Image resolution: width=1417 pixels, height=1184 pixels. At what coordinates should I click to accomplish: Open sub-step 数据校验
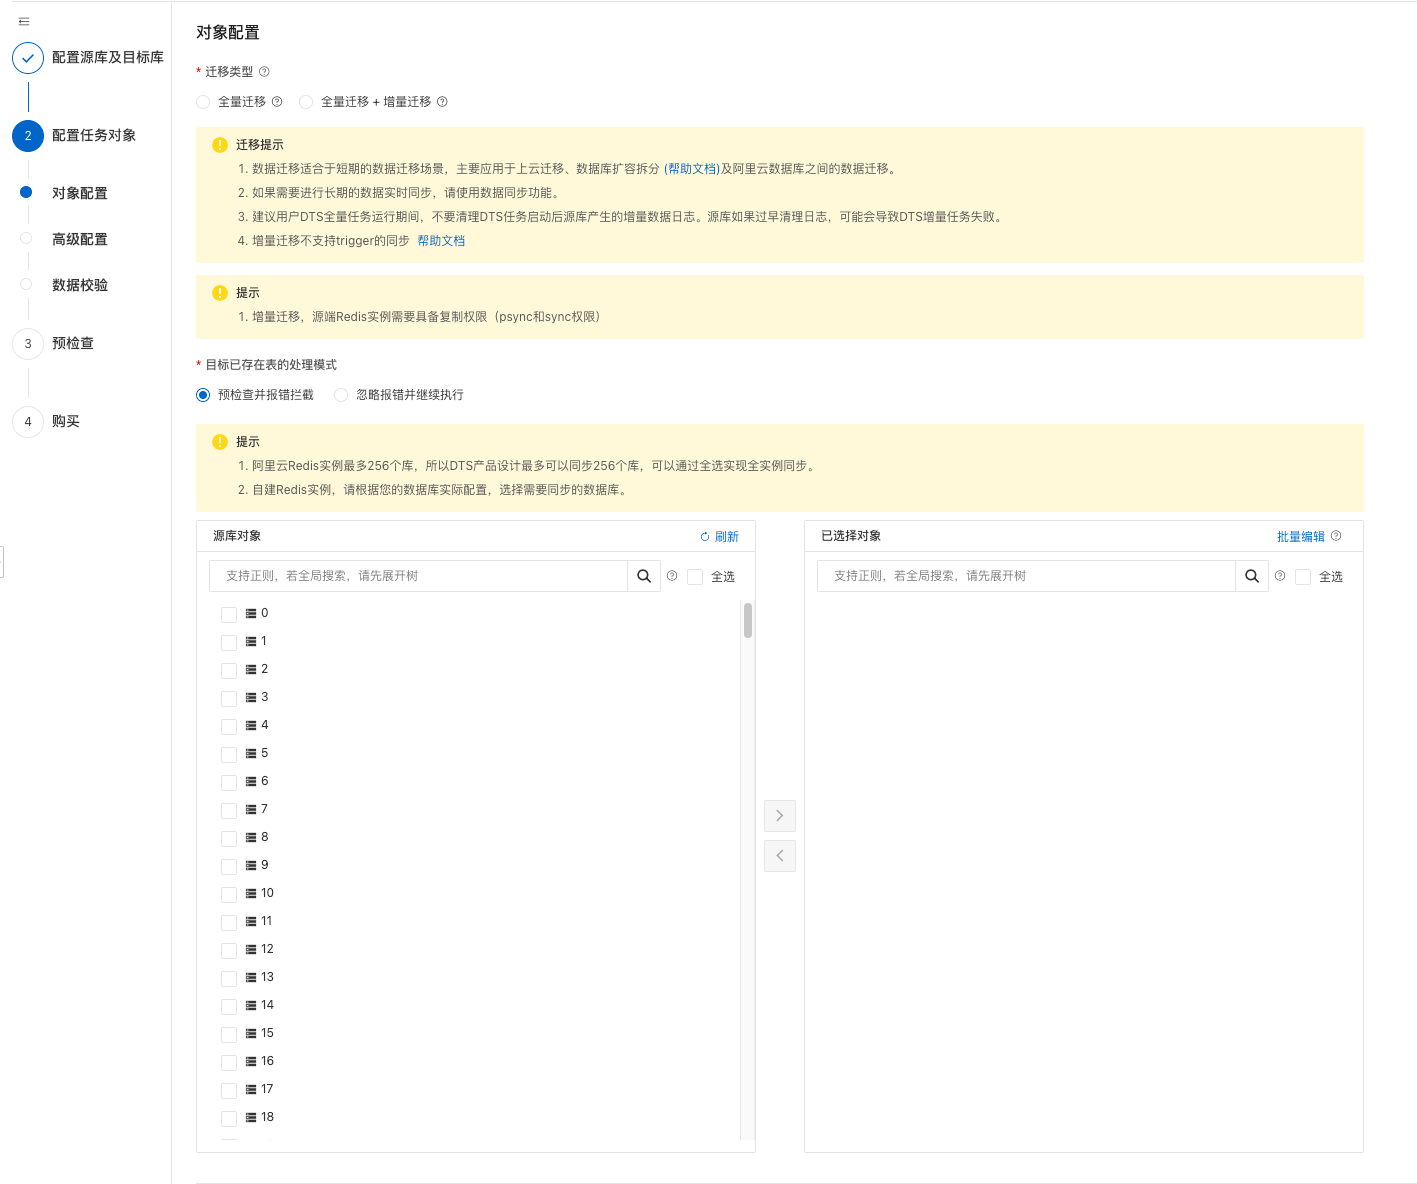pyautogui.click(x=80, y=286)
